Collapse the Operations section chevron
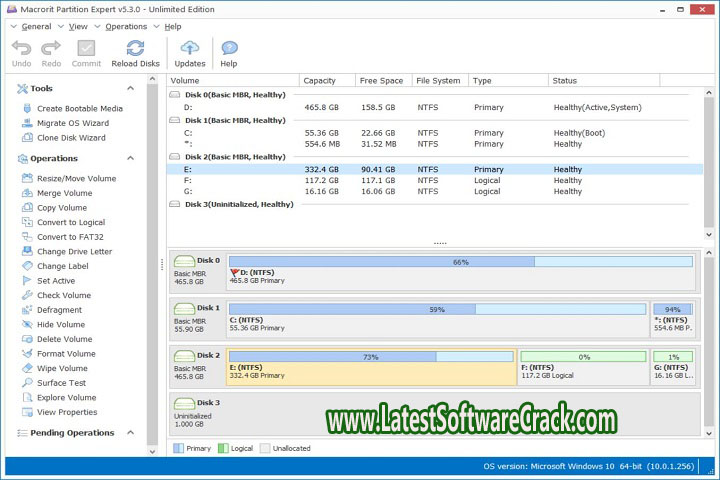The height and width of the screenshot is (480, 720). pos(130,158)
